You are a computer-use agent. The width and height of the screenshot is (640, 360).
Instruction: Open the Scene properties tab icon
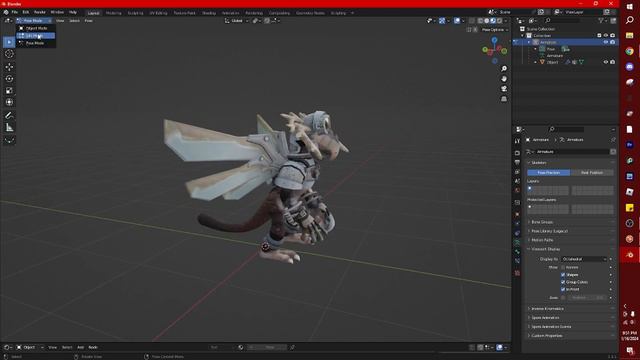click(x=517, y=181)
